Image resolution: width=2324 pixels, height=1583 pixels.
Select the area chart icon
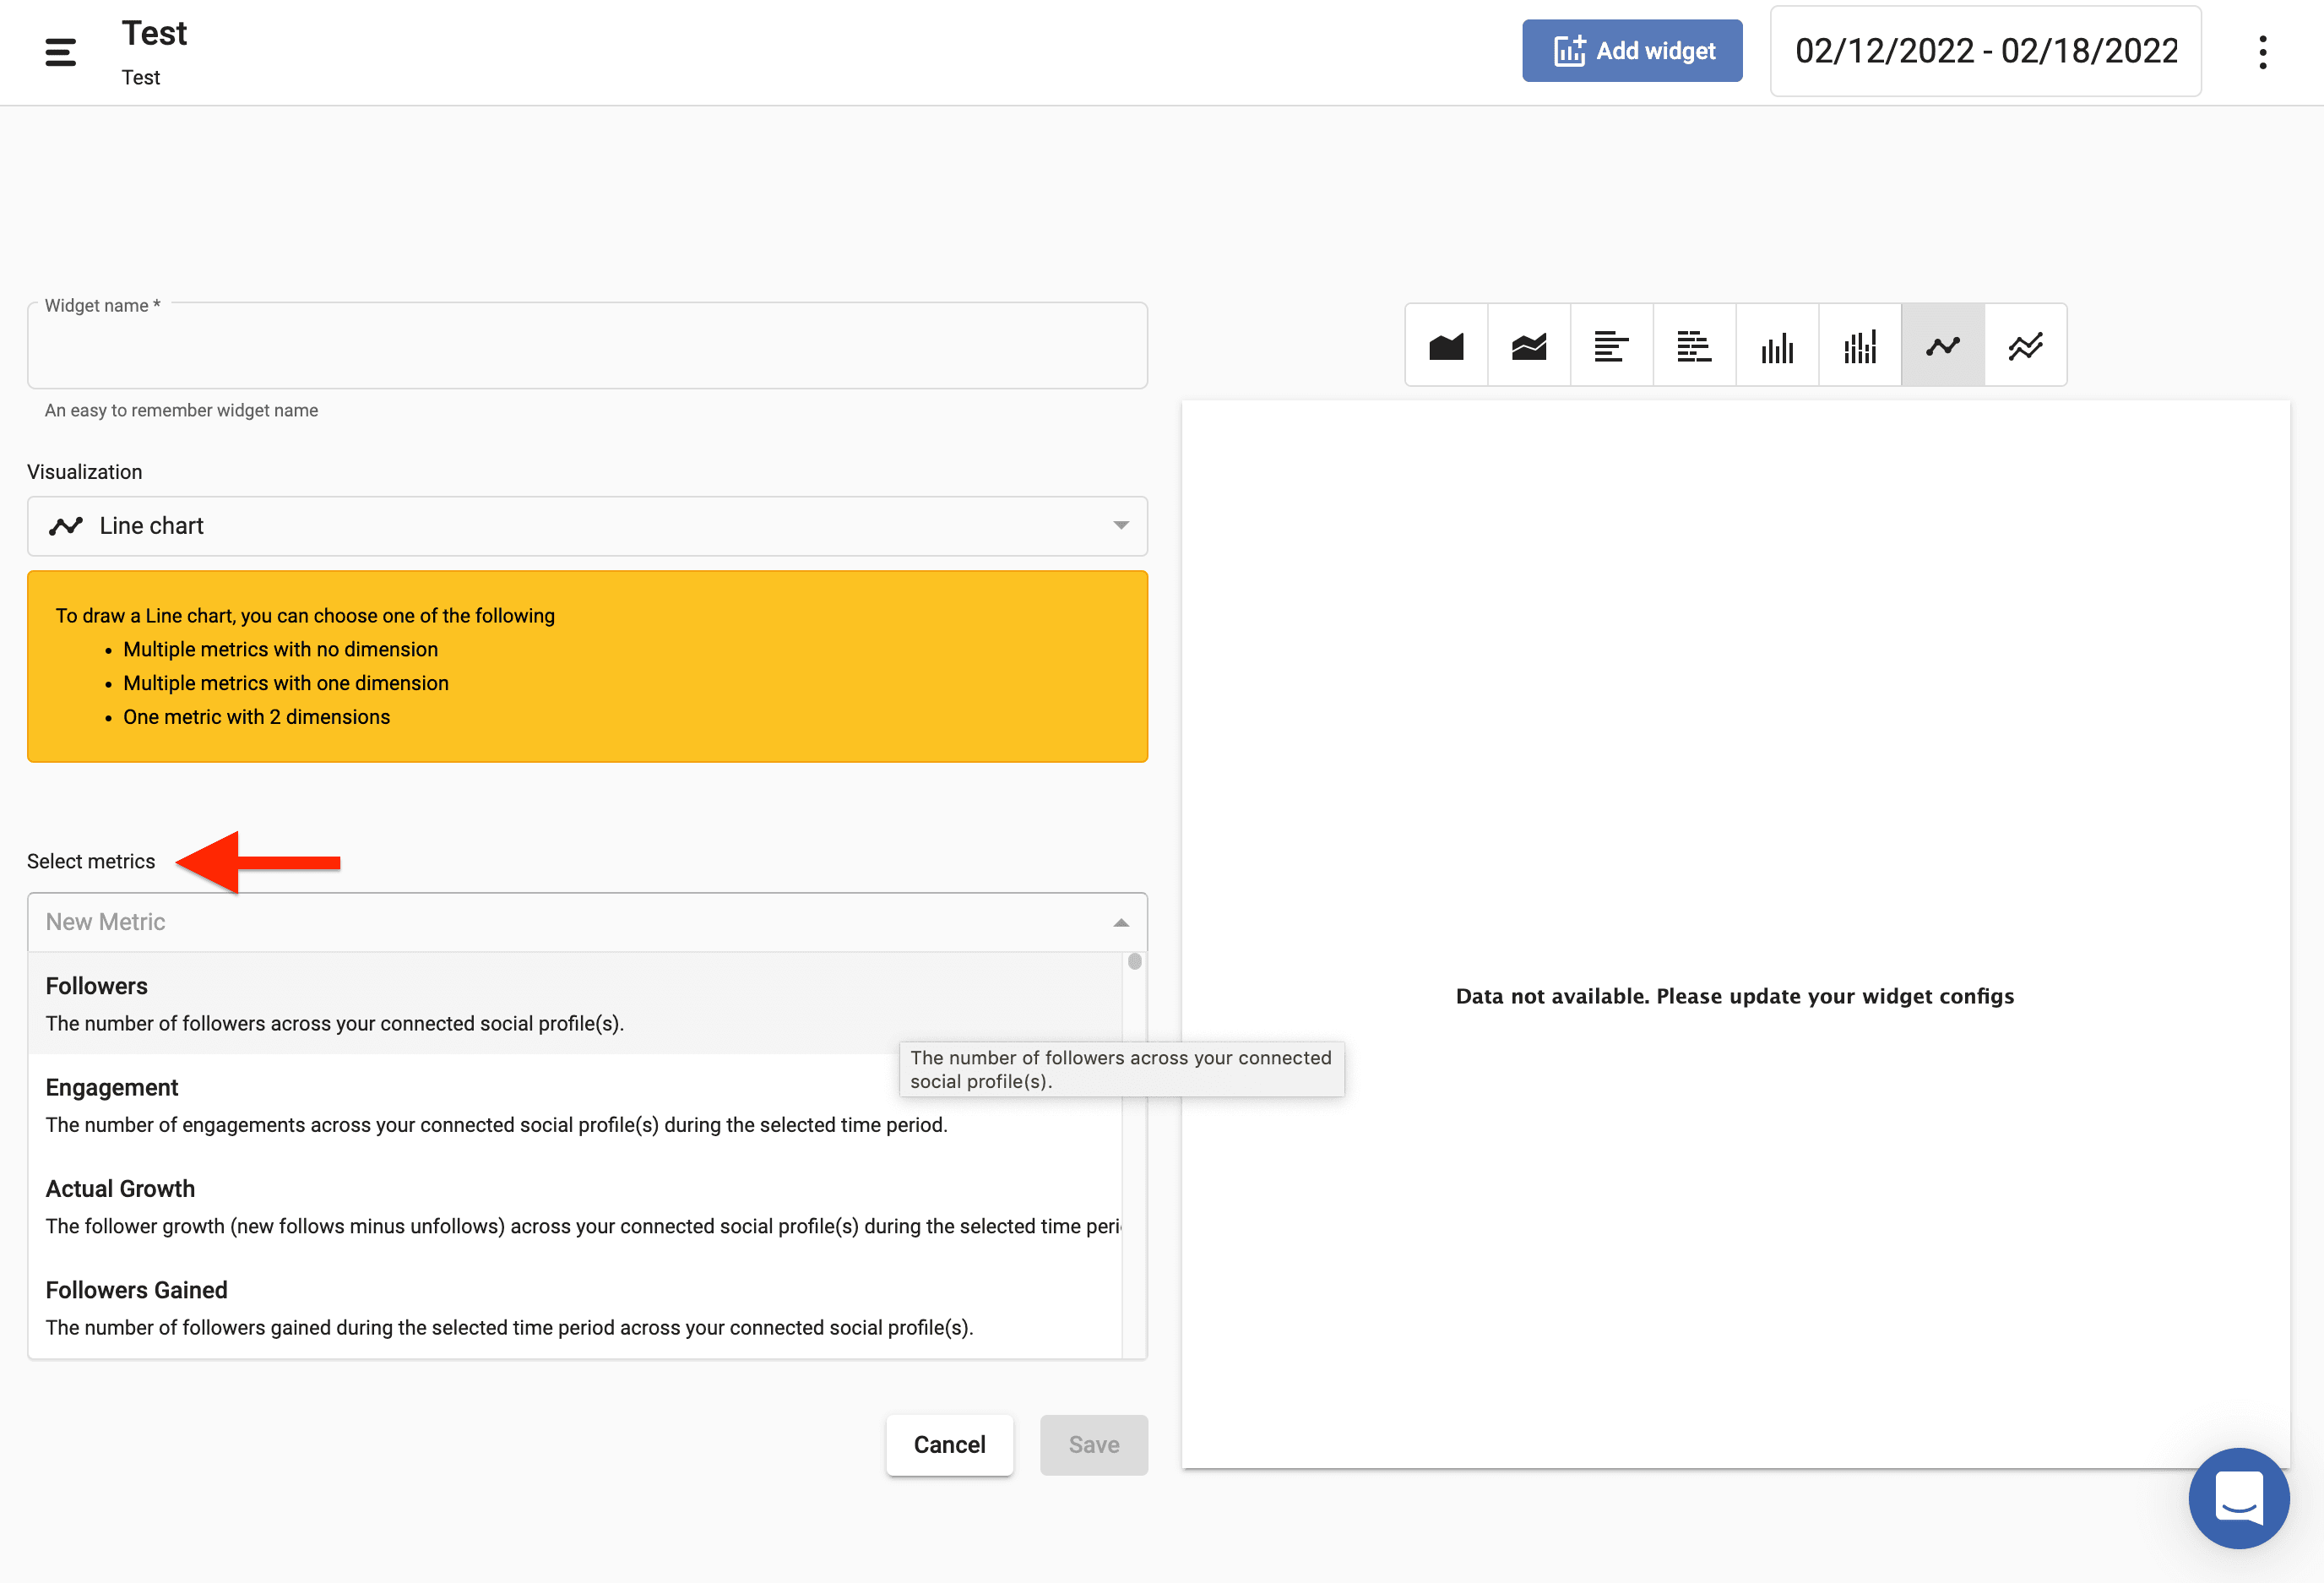coord(1445,346)
